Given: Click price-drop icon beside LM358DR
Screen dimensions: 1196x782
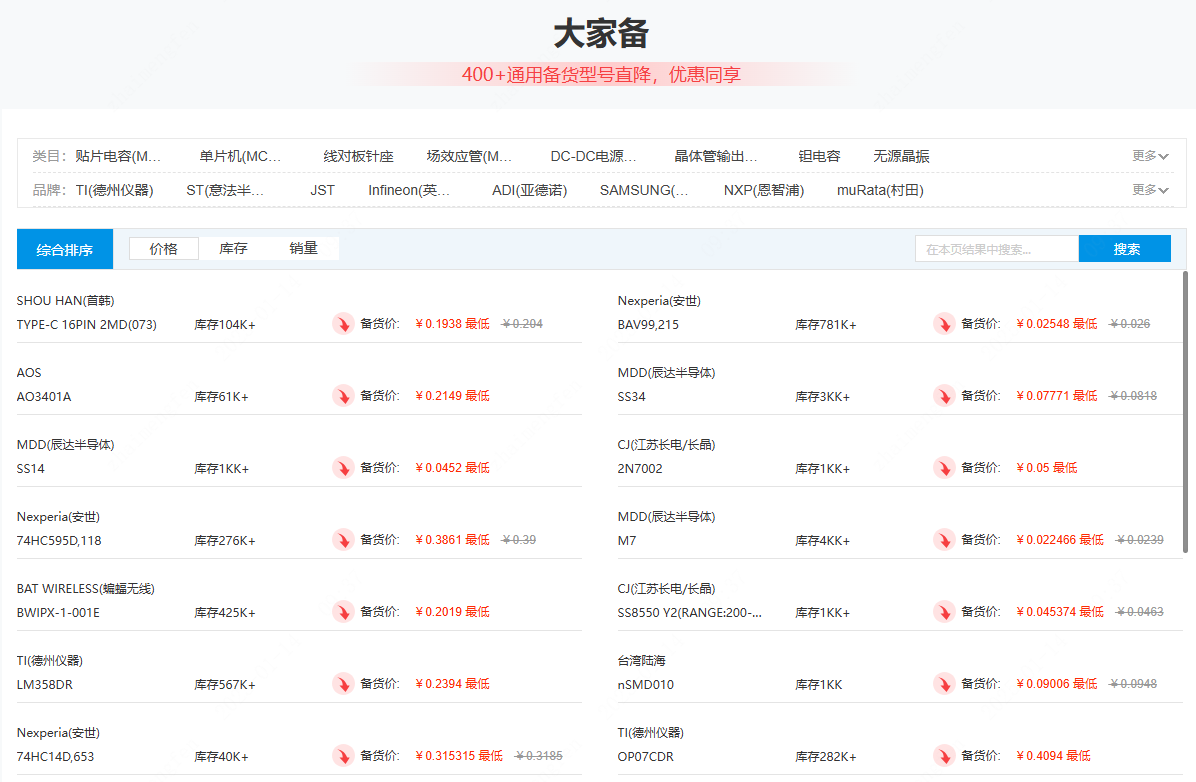Looking at the screenshot, I should point(343,684).
